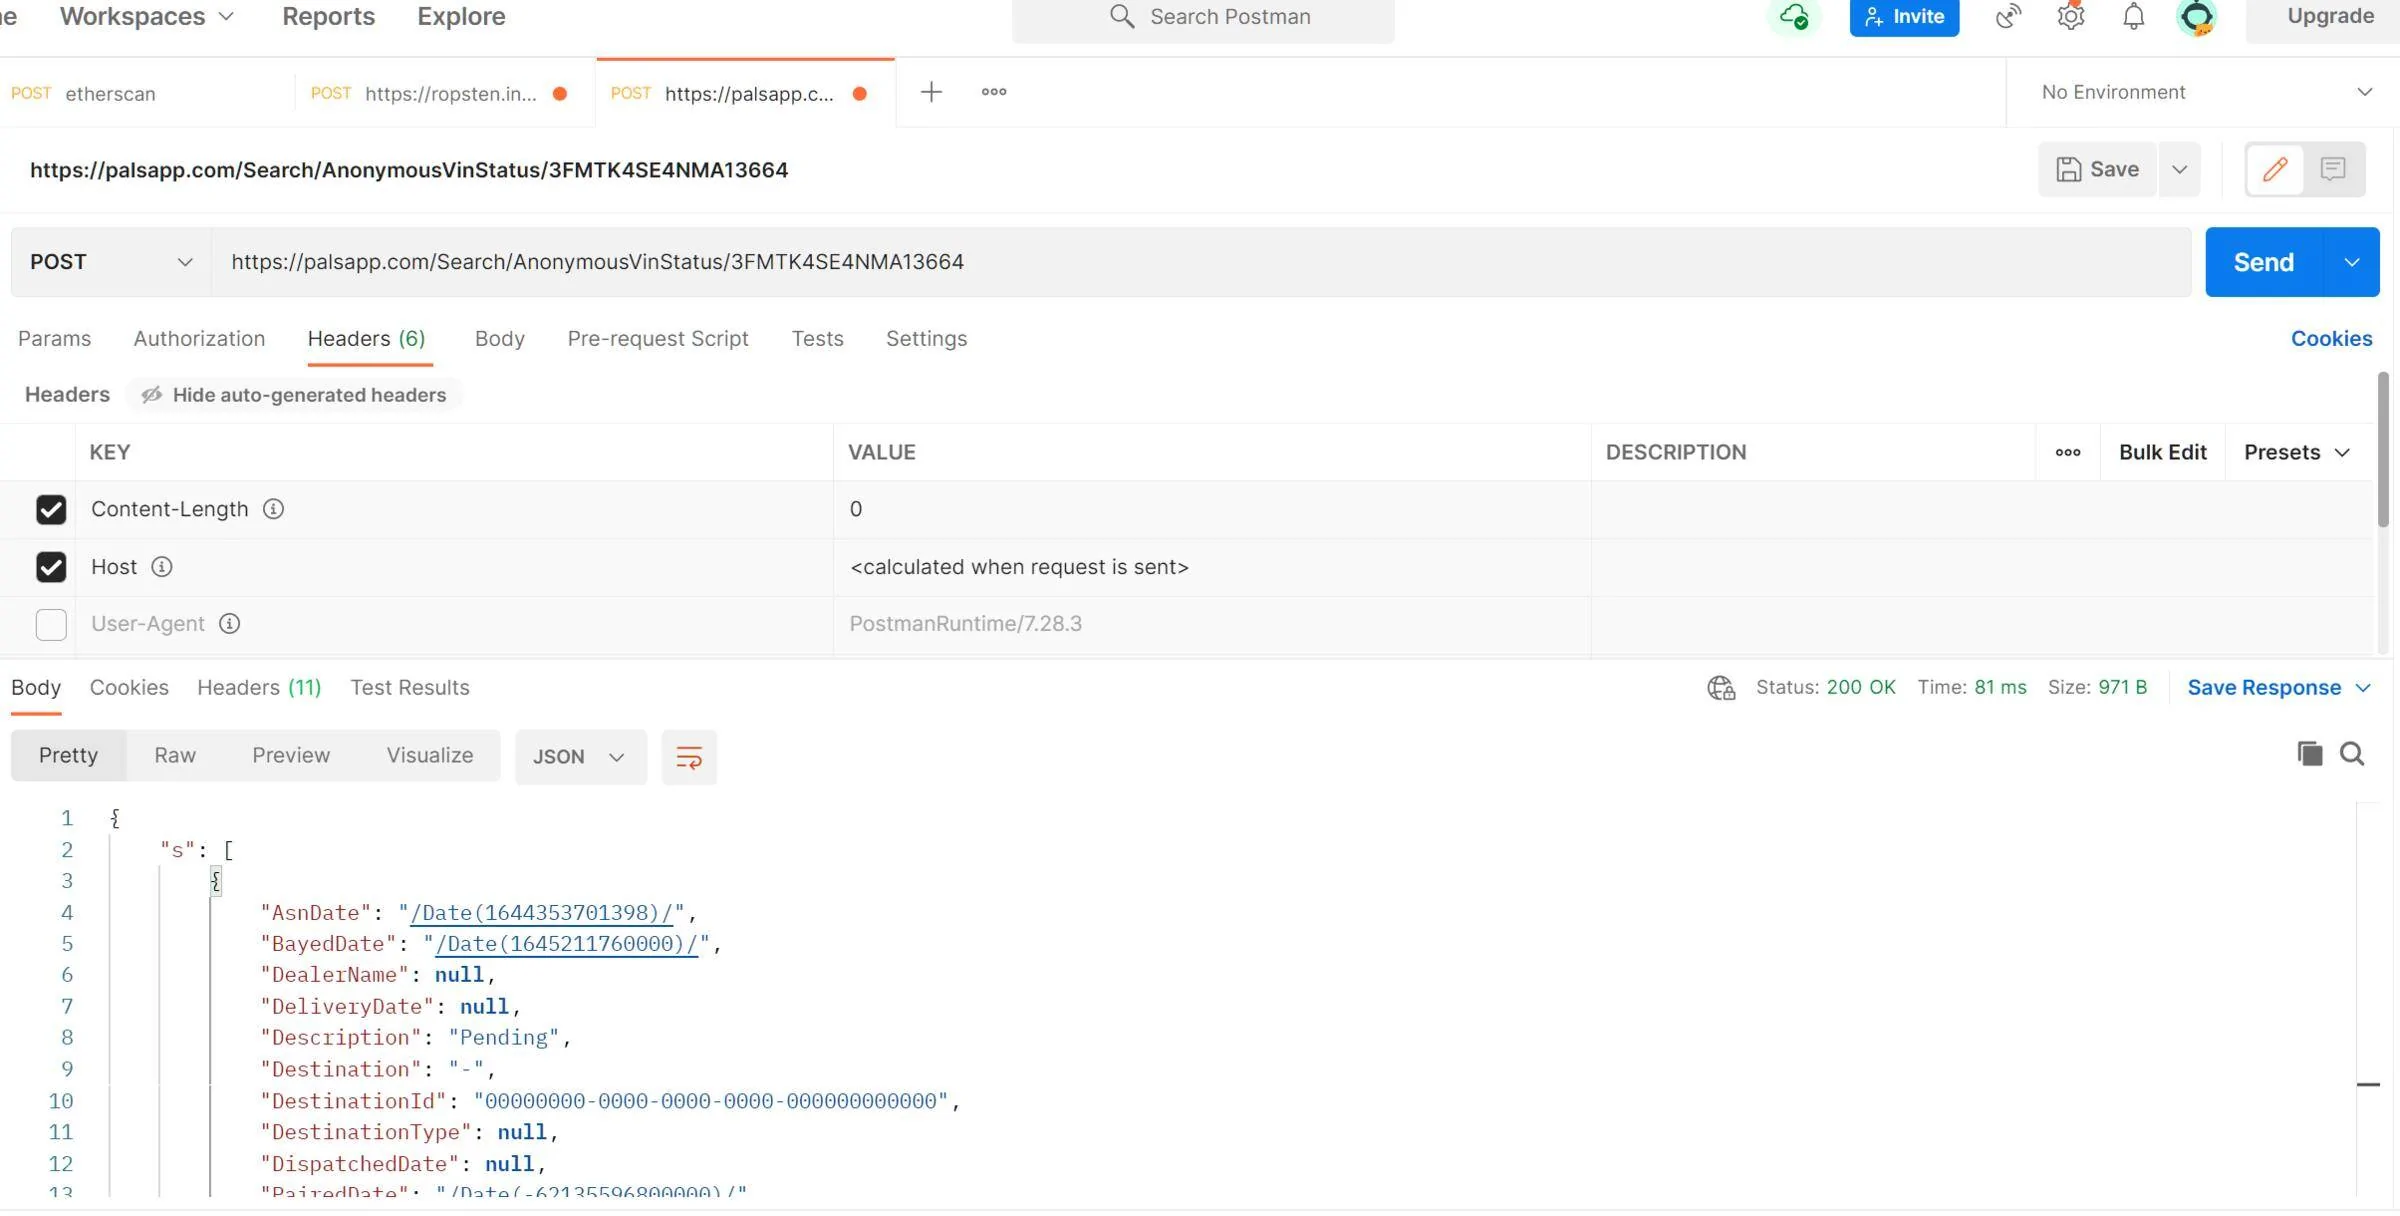Click the Content-Length value cell
2400x1216 pixels.
(x=1212, y=510)
